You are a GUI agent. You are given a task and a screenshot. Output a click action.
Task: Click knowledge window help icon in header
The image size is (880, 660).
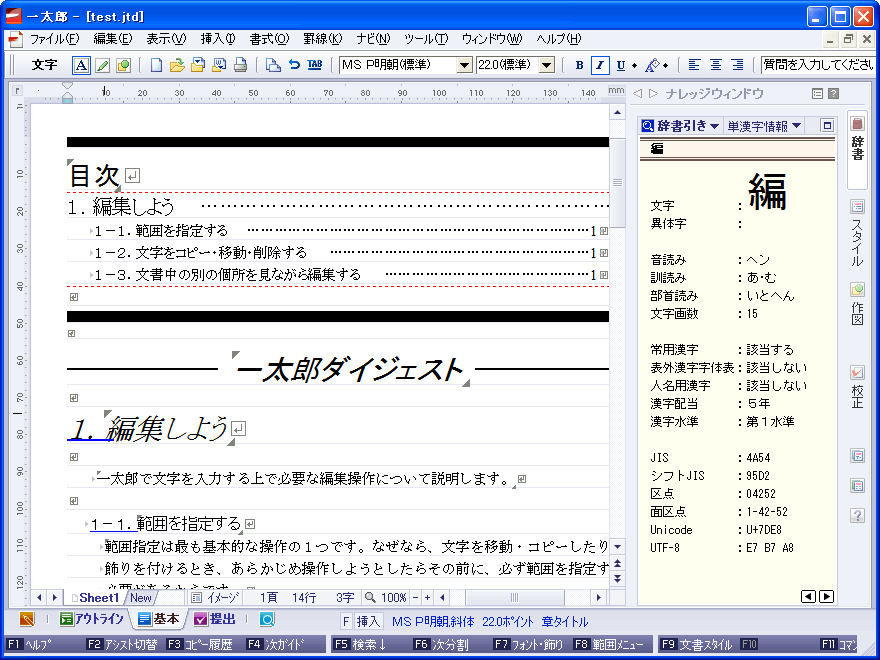point(834,94)
